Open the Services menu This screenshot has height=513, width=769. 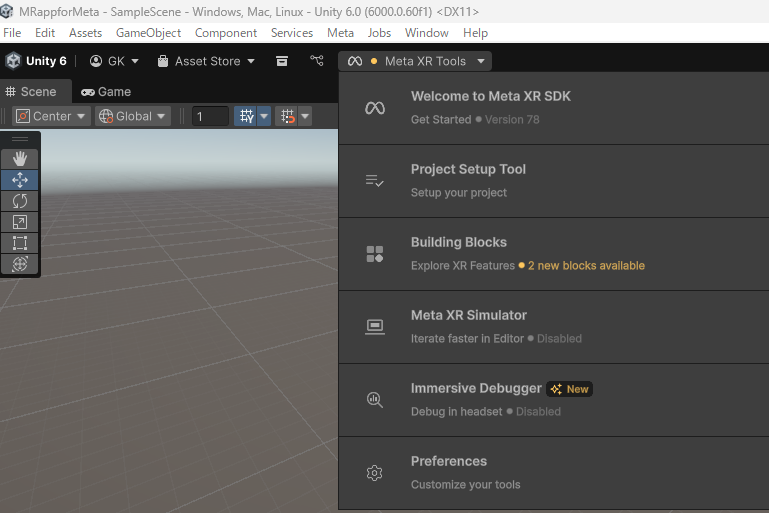click(292, 33)
